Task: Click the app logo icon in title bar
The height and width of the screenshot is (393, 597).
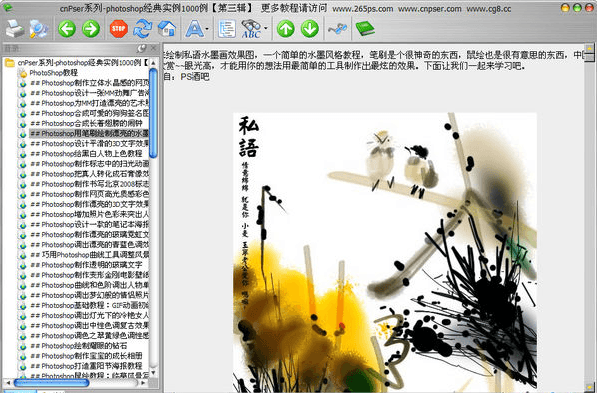Action: click(7, 7)
